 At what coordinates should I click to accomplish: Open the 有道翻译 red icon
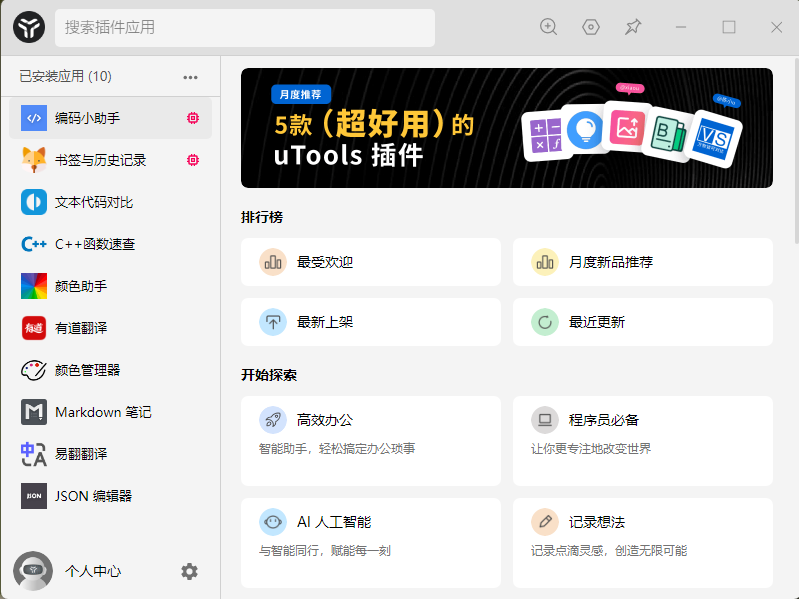34,328
